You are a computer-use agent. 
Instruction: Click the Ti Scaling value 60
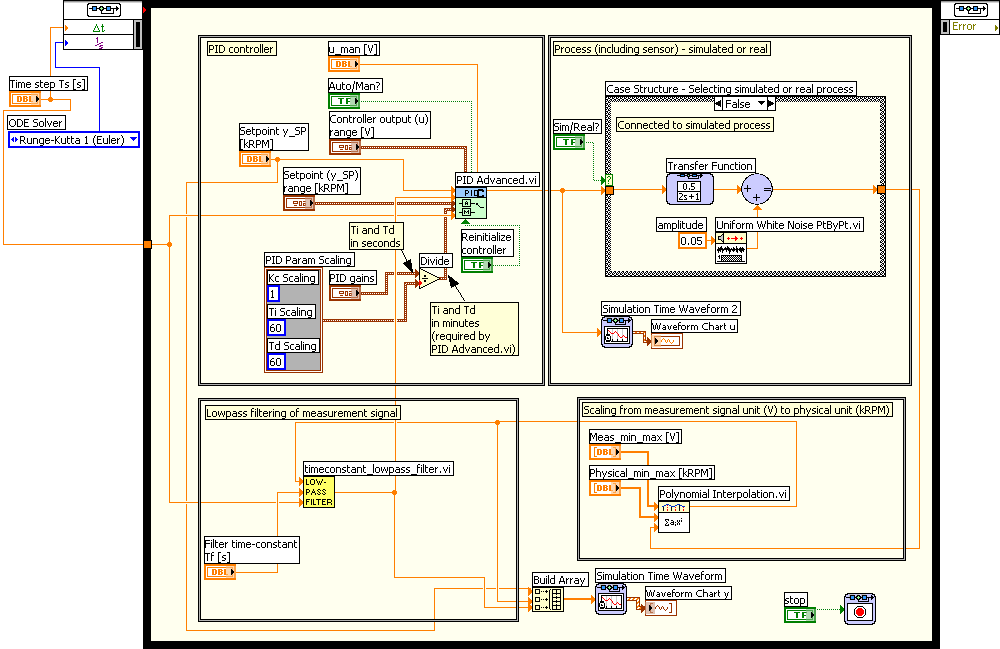[x=276, y=328]
